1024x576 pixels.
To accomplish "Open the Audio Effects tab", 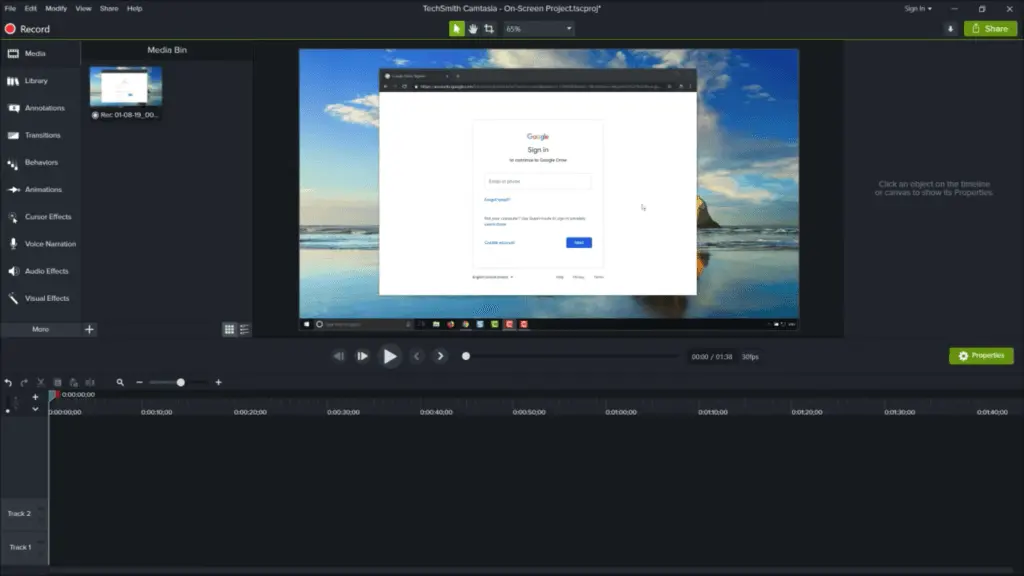I will pos(40,271).
